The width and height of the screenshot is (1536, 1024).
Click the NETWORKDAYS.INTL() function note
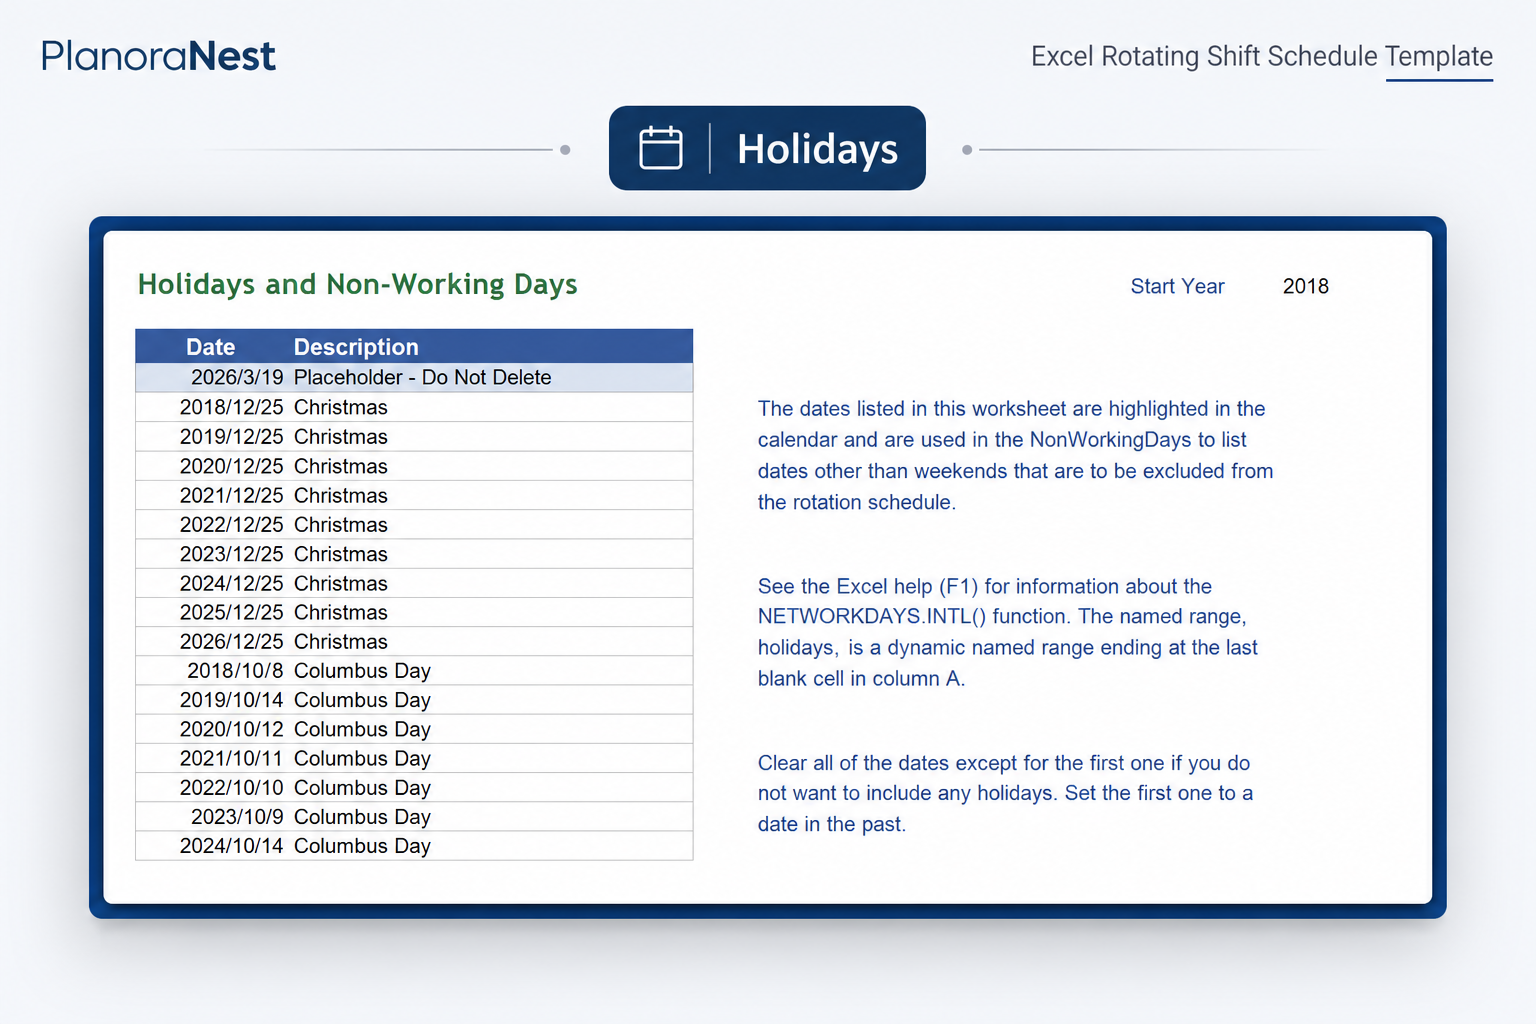pos(1007,632)
